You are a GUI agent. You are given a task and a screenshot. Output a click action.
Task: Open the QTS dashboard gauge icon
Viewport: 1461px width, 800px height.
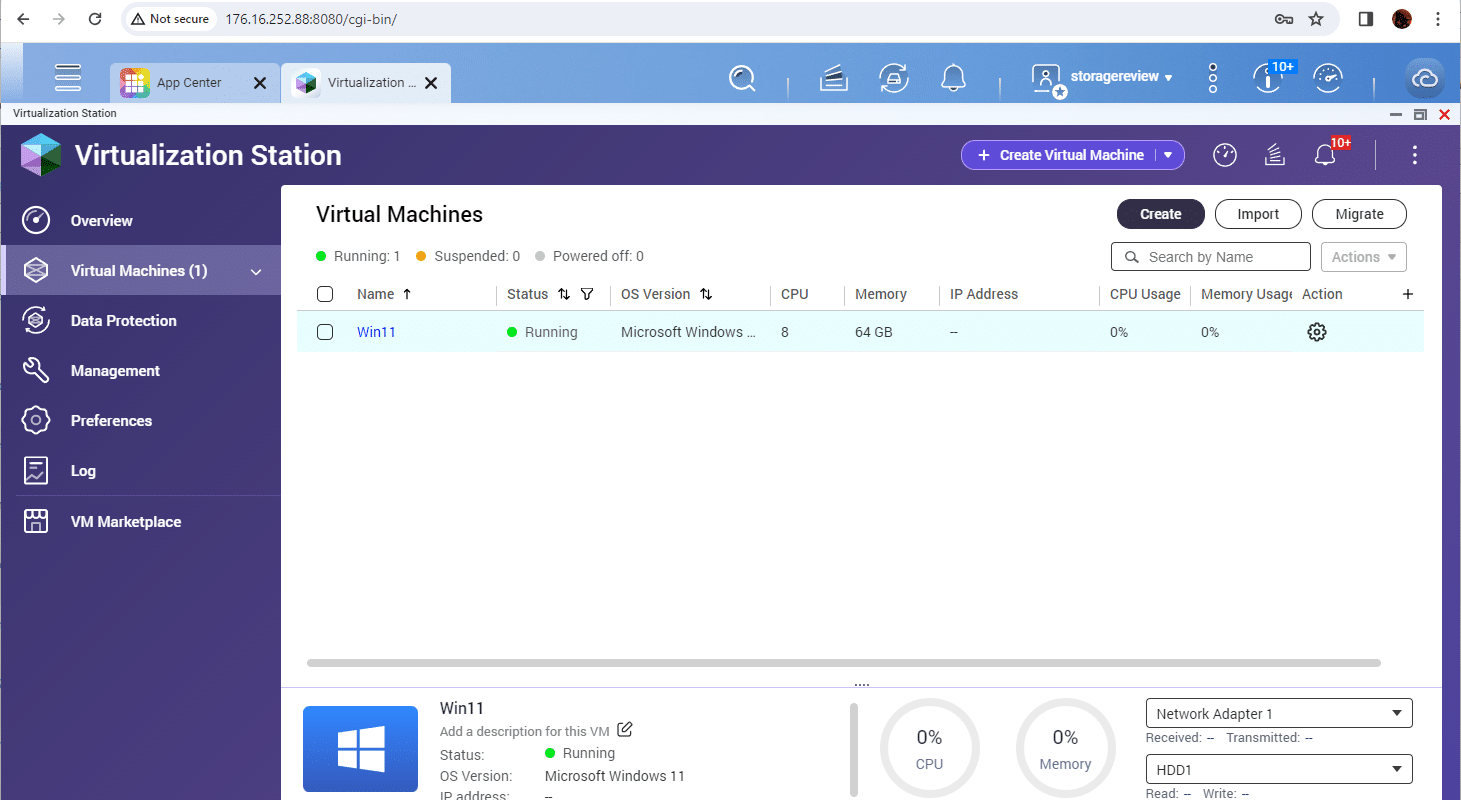(1327, 78)
